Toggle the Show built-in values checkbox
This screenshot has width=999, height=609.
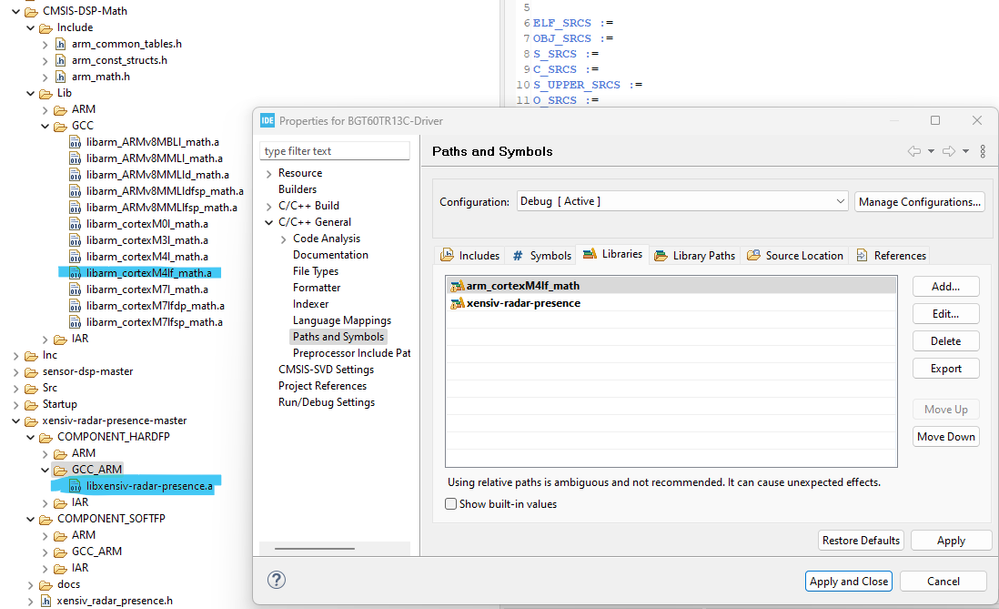coord(451,504)
